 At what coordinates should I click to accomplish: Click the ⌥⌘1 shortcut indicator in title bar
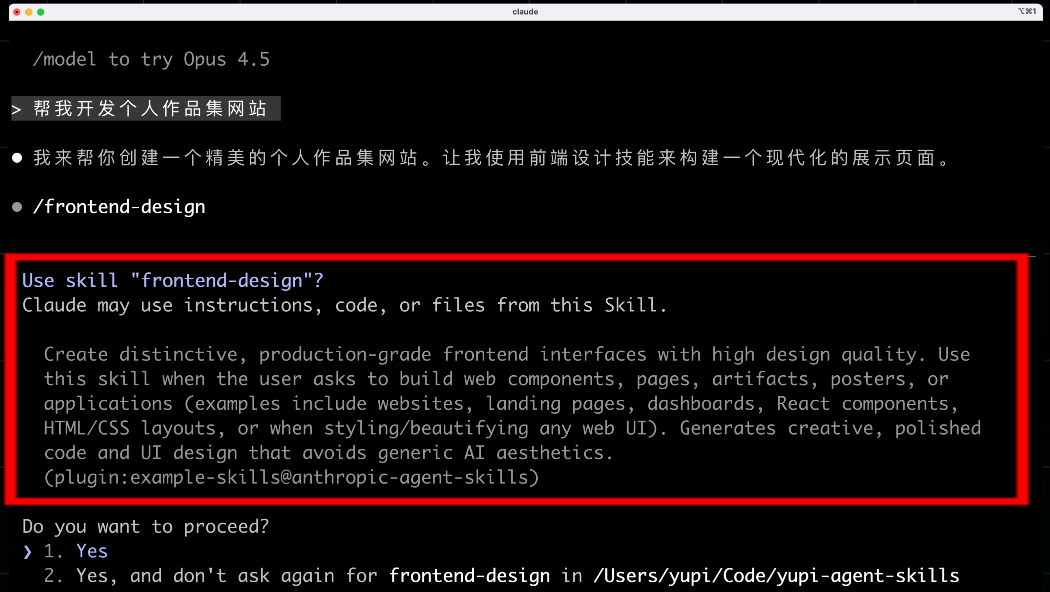1027,11
